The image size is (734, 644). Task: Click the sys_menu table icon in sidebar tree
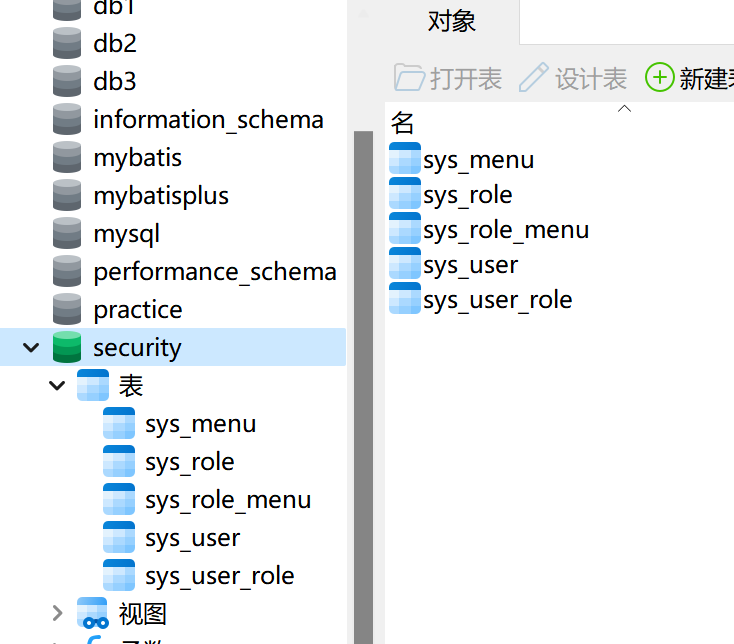tap(119, 424)
